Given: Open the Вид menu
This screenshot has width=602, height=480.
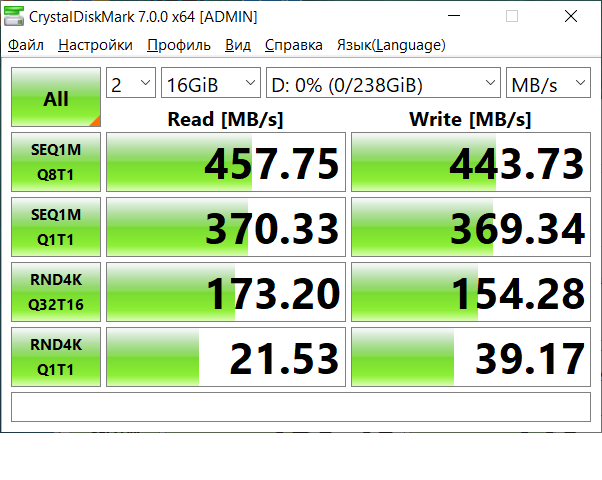Looking at the screenshot, I should click(x=238, y=45).
